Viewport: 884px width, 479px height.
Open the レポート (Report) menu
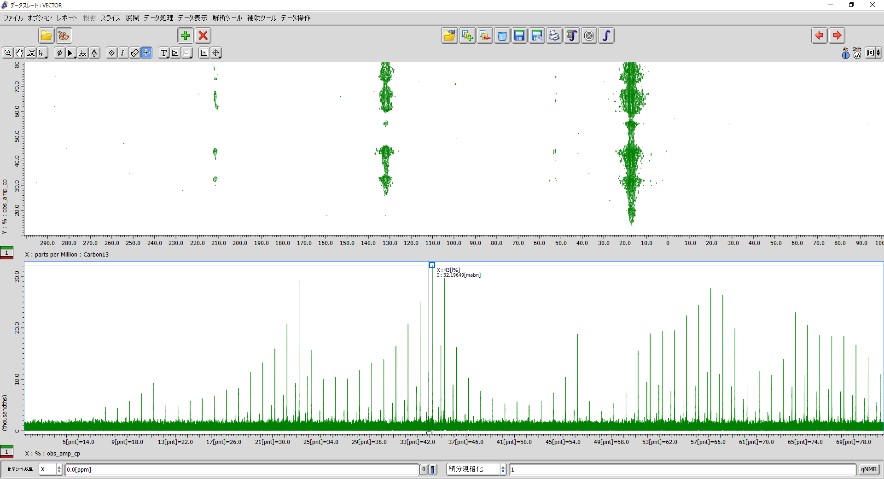67,18
